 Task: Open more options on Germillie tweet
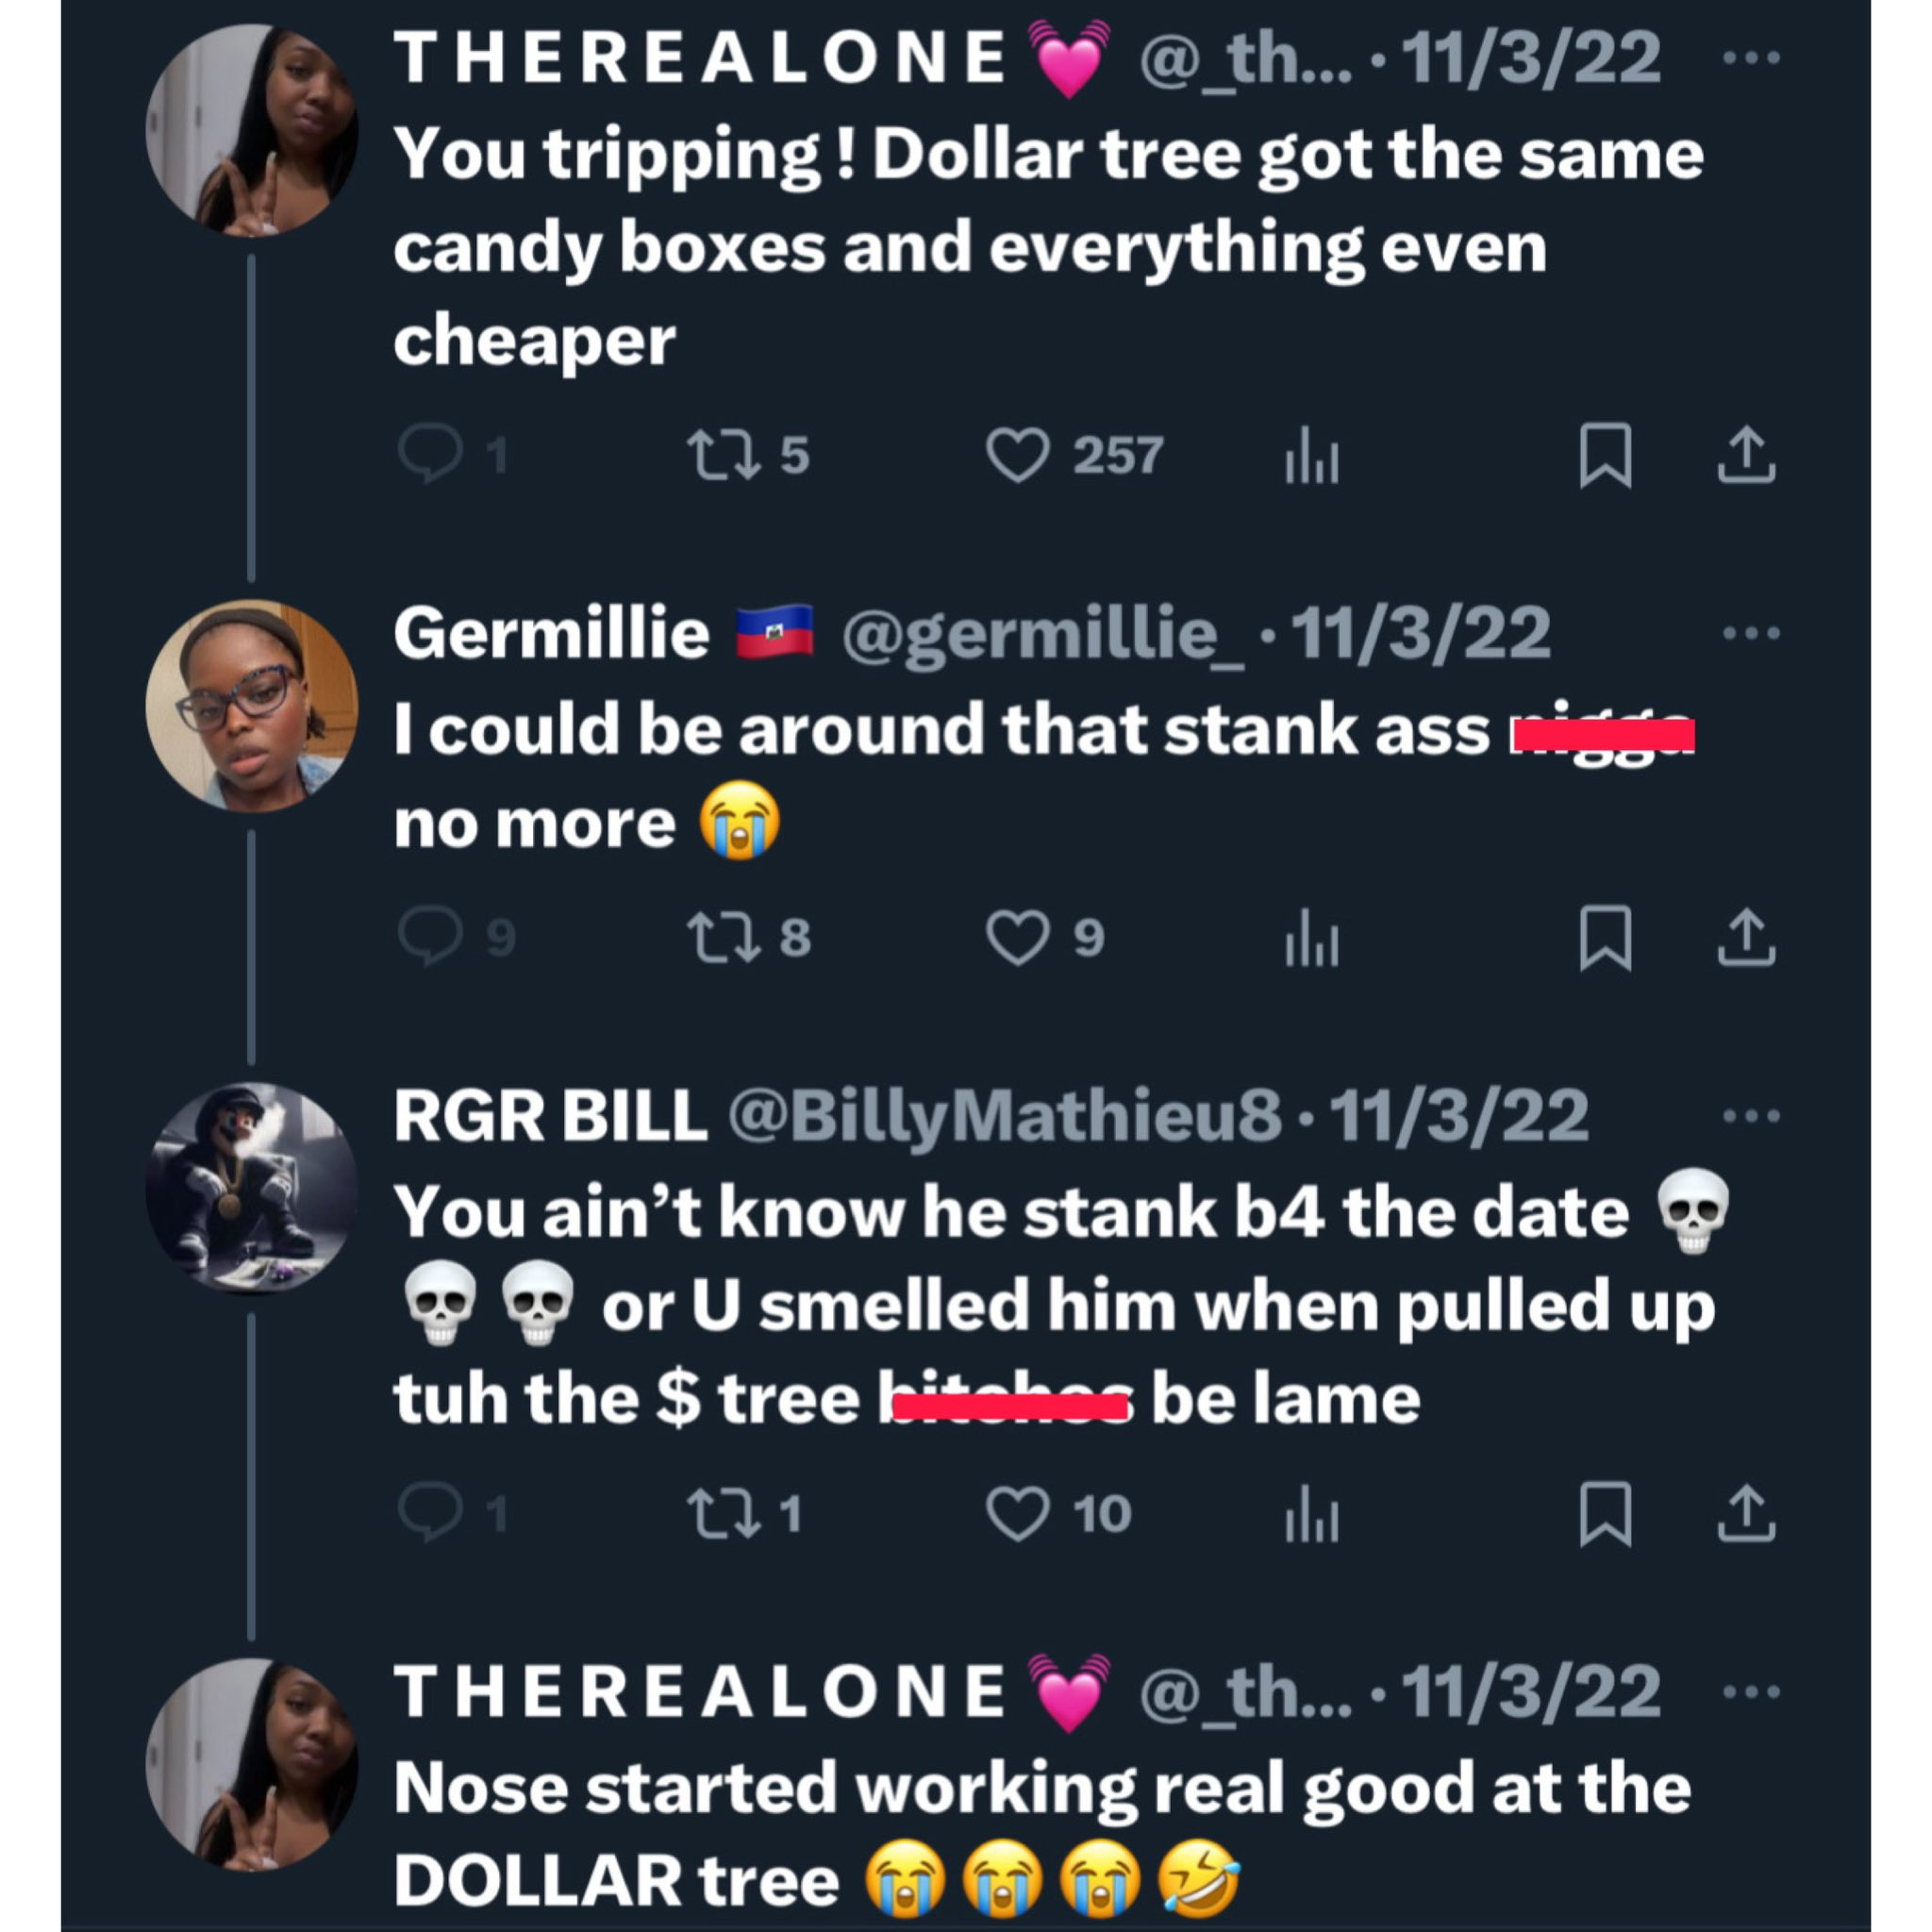coord(1751,633)
